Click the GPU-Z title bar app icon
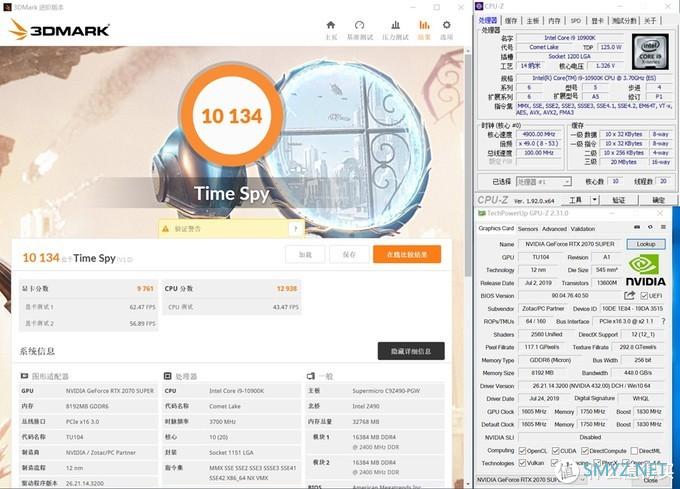Image resolution: width=680 pixels, height=489 pixels. [481, 213]
